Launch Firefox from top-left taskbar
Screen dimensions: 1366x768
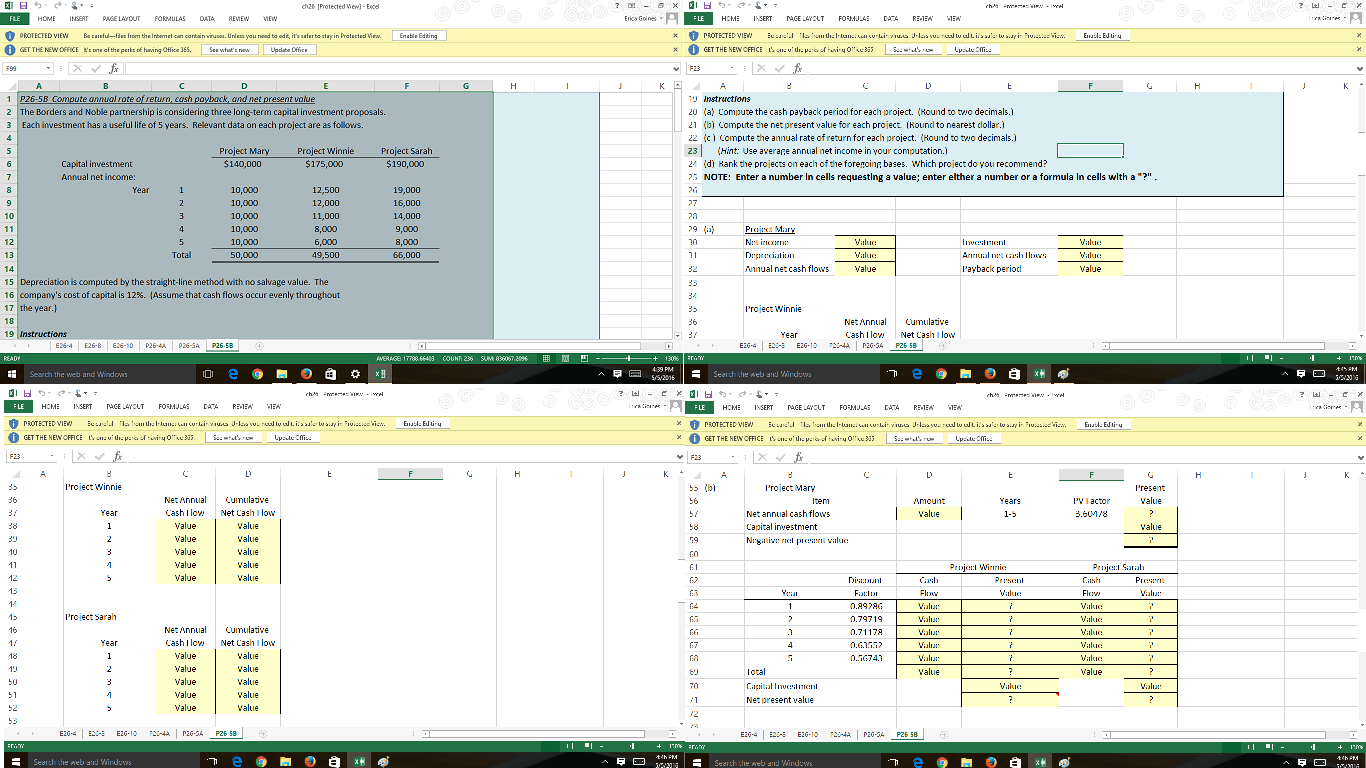click(x=305, y=374)
